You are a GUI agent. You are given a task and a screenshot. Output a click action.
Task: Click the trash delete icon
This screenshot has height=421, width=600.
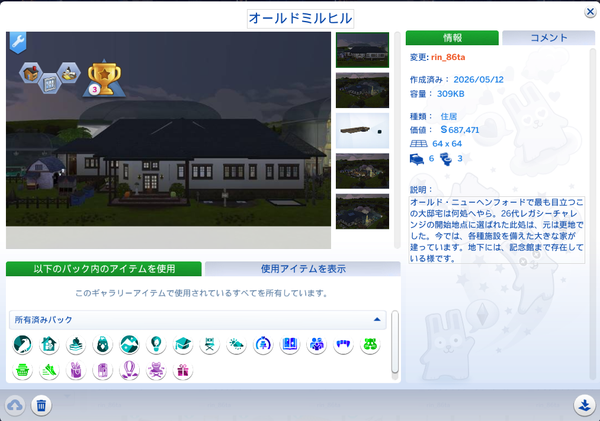pos(41,405)
